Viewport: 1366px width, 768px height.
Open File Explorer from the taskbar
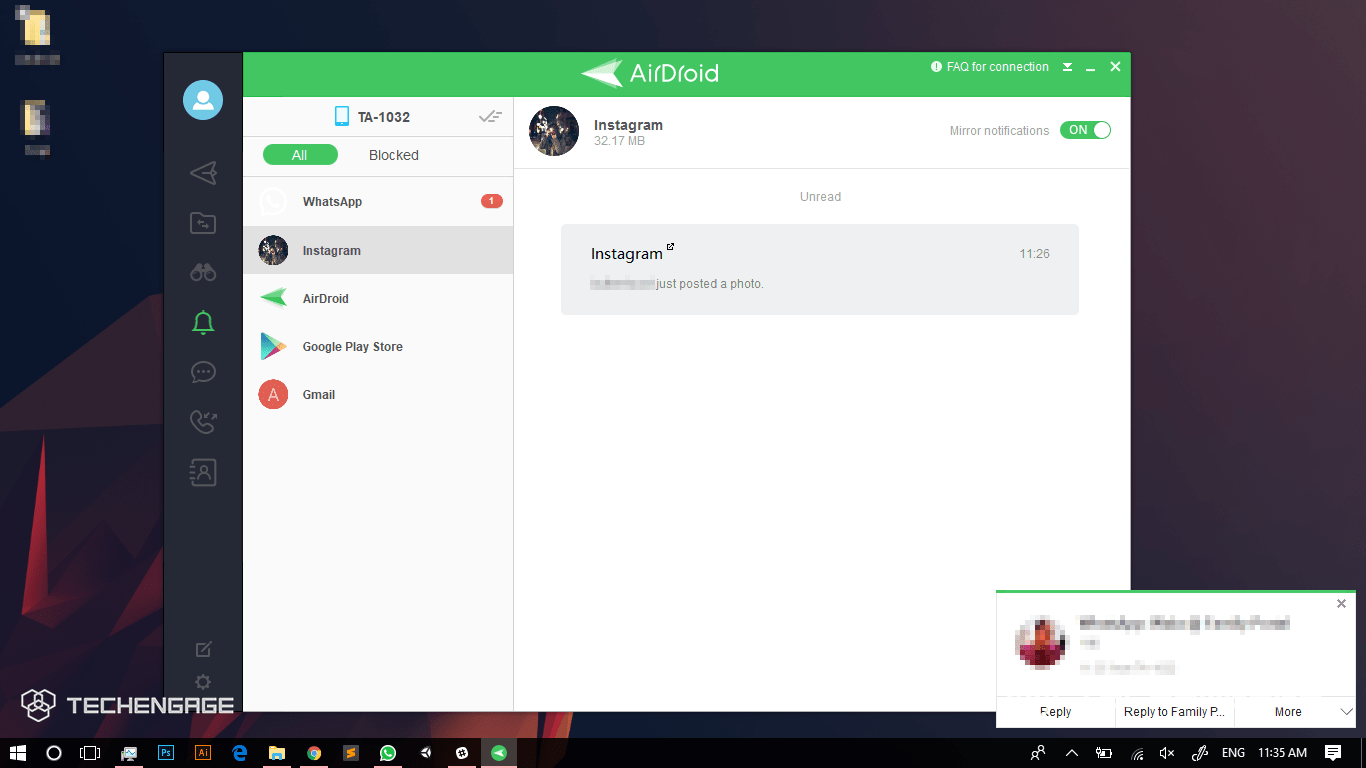click(x=277, y=753)
